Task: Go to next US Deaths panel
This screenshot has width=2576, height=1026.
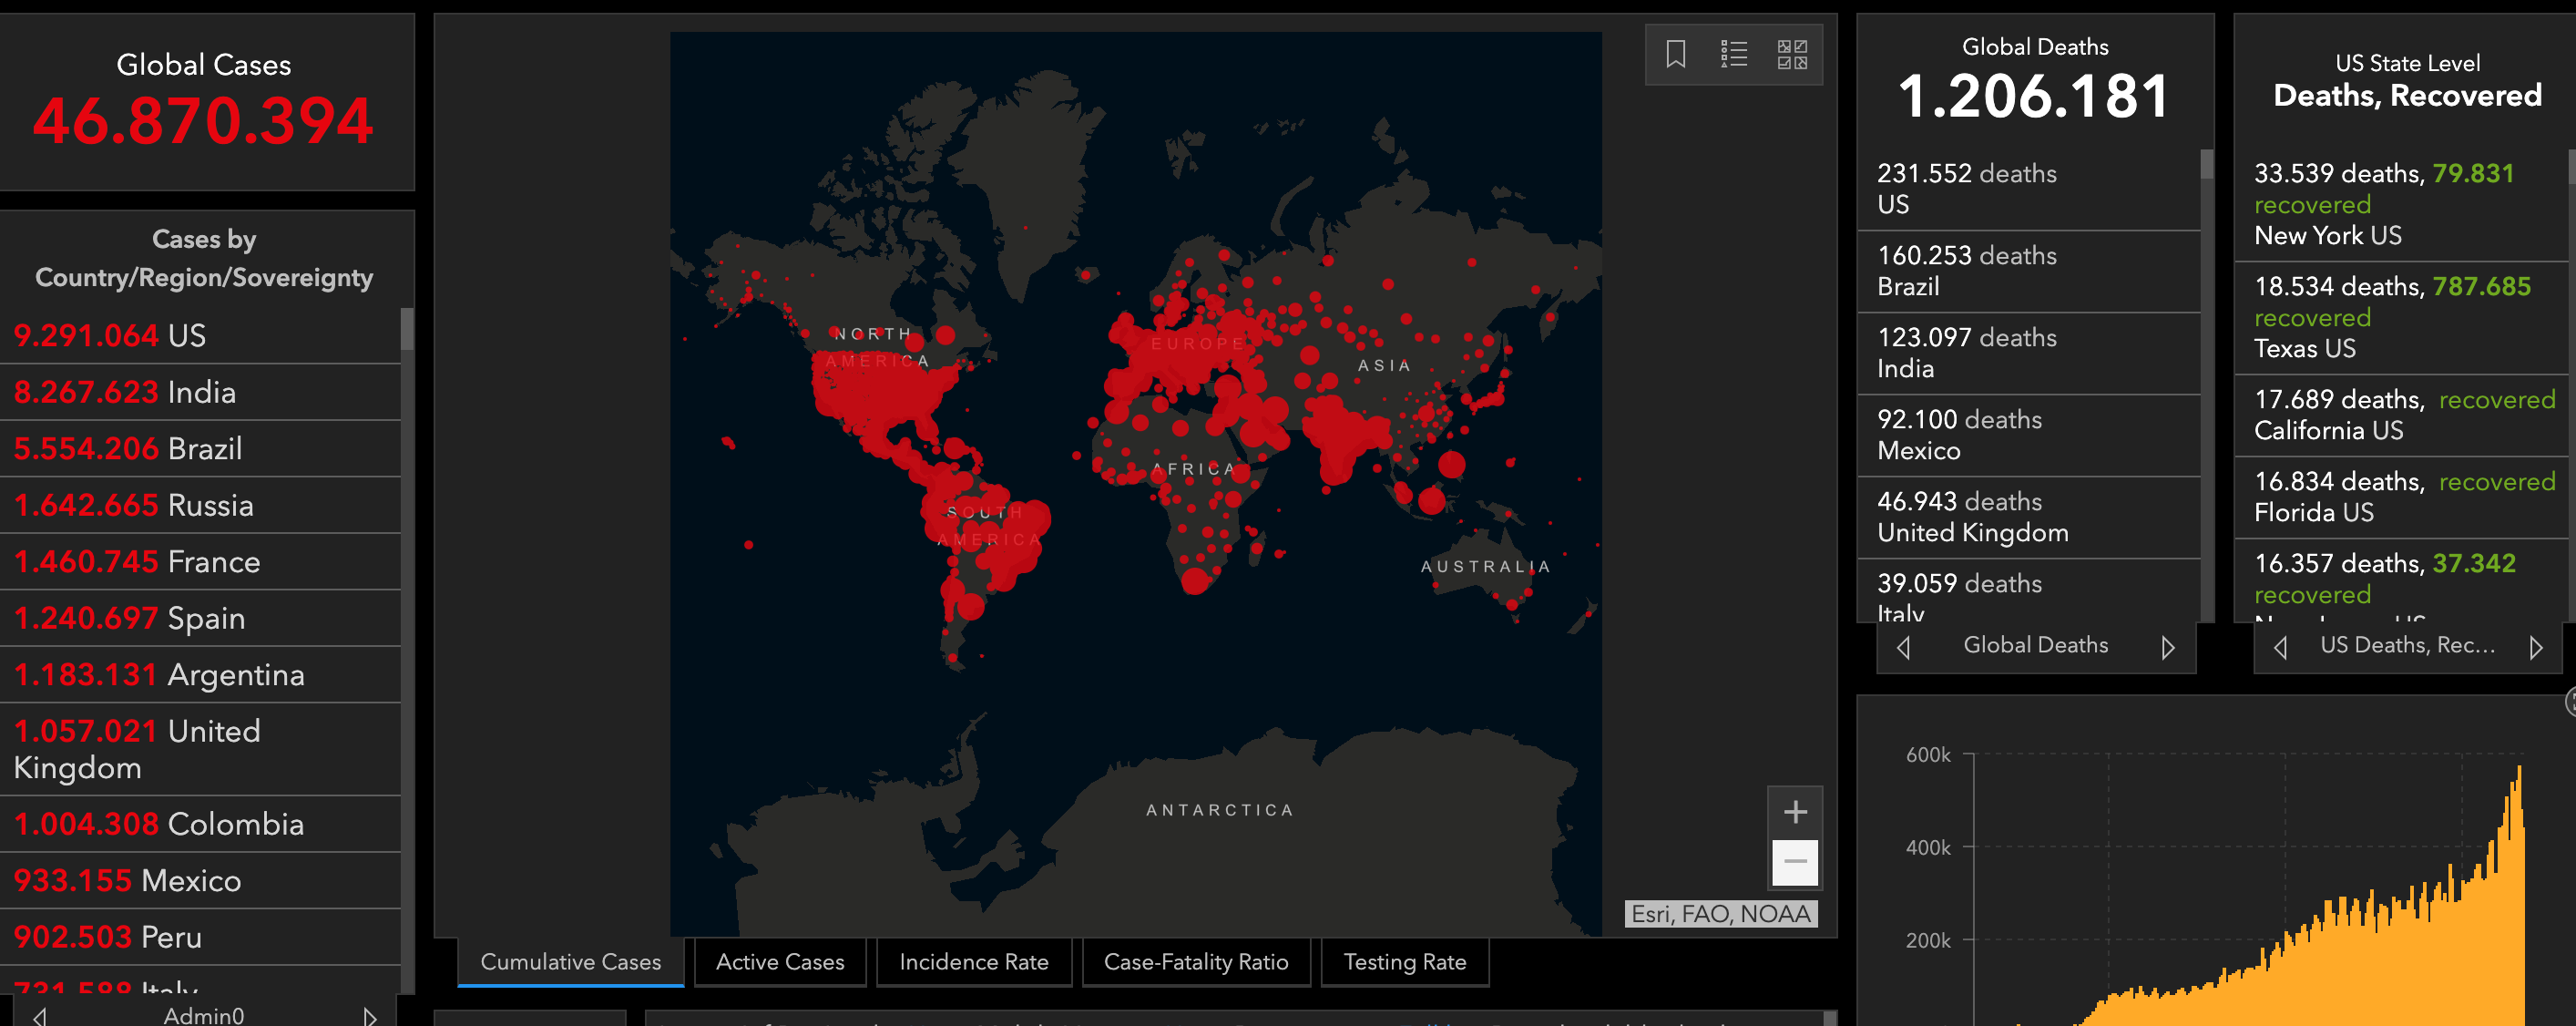Action: [2536, 647]
